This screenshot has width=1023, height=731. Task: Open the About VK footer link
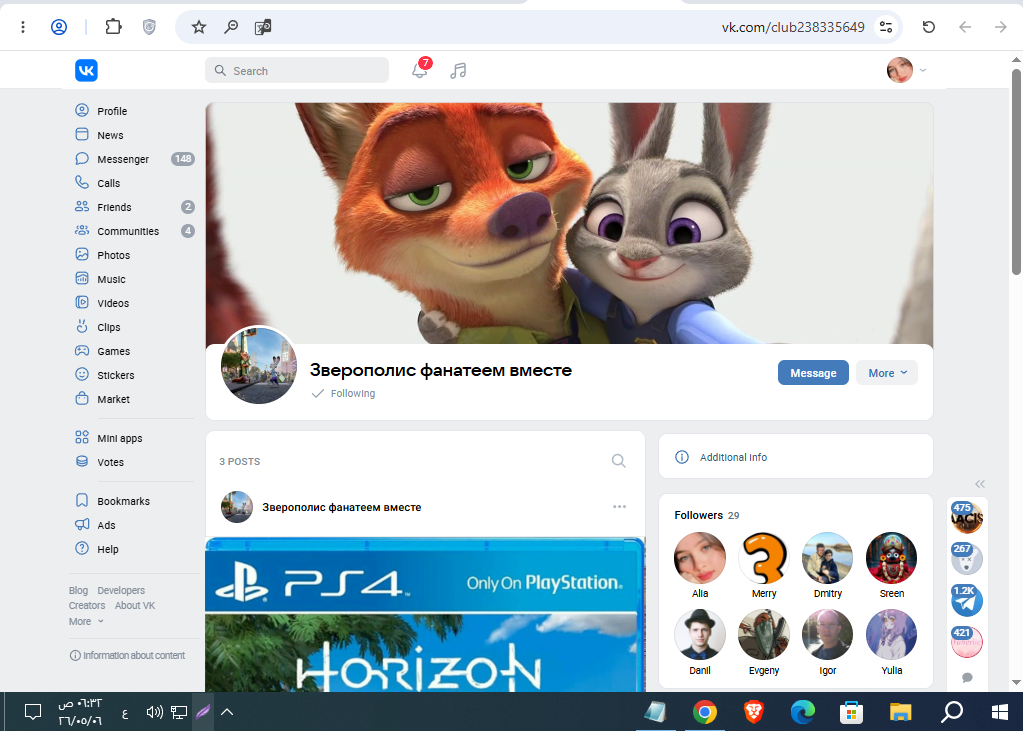click(x=135, y=606)
